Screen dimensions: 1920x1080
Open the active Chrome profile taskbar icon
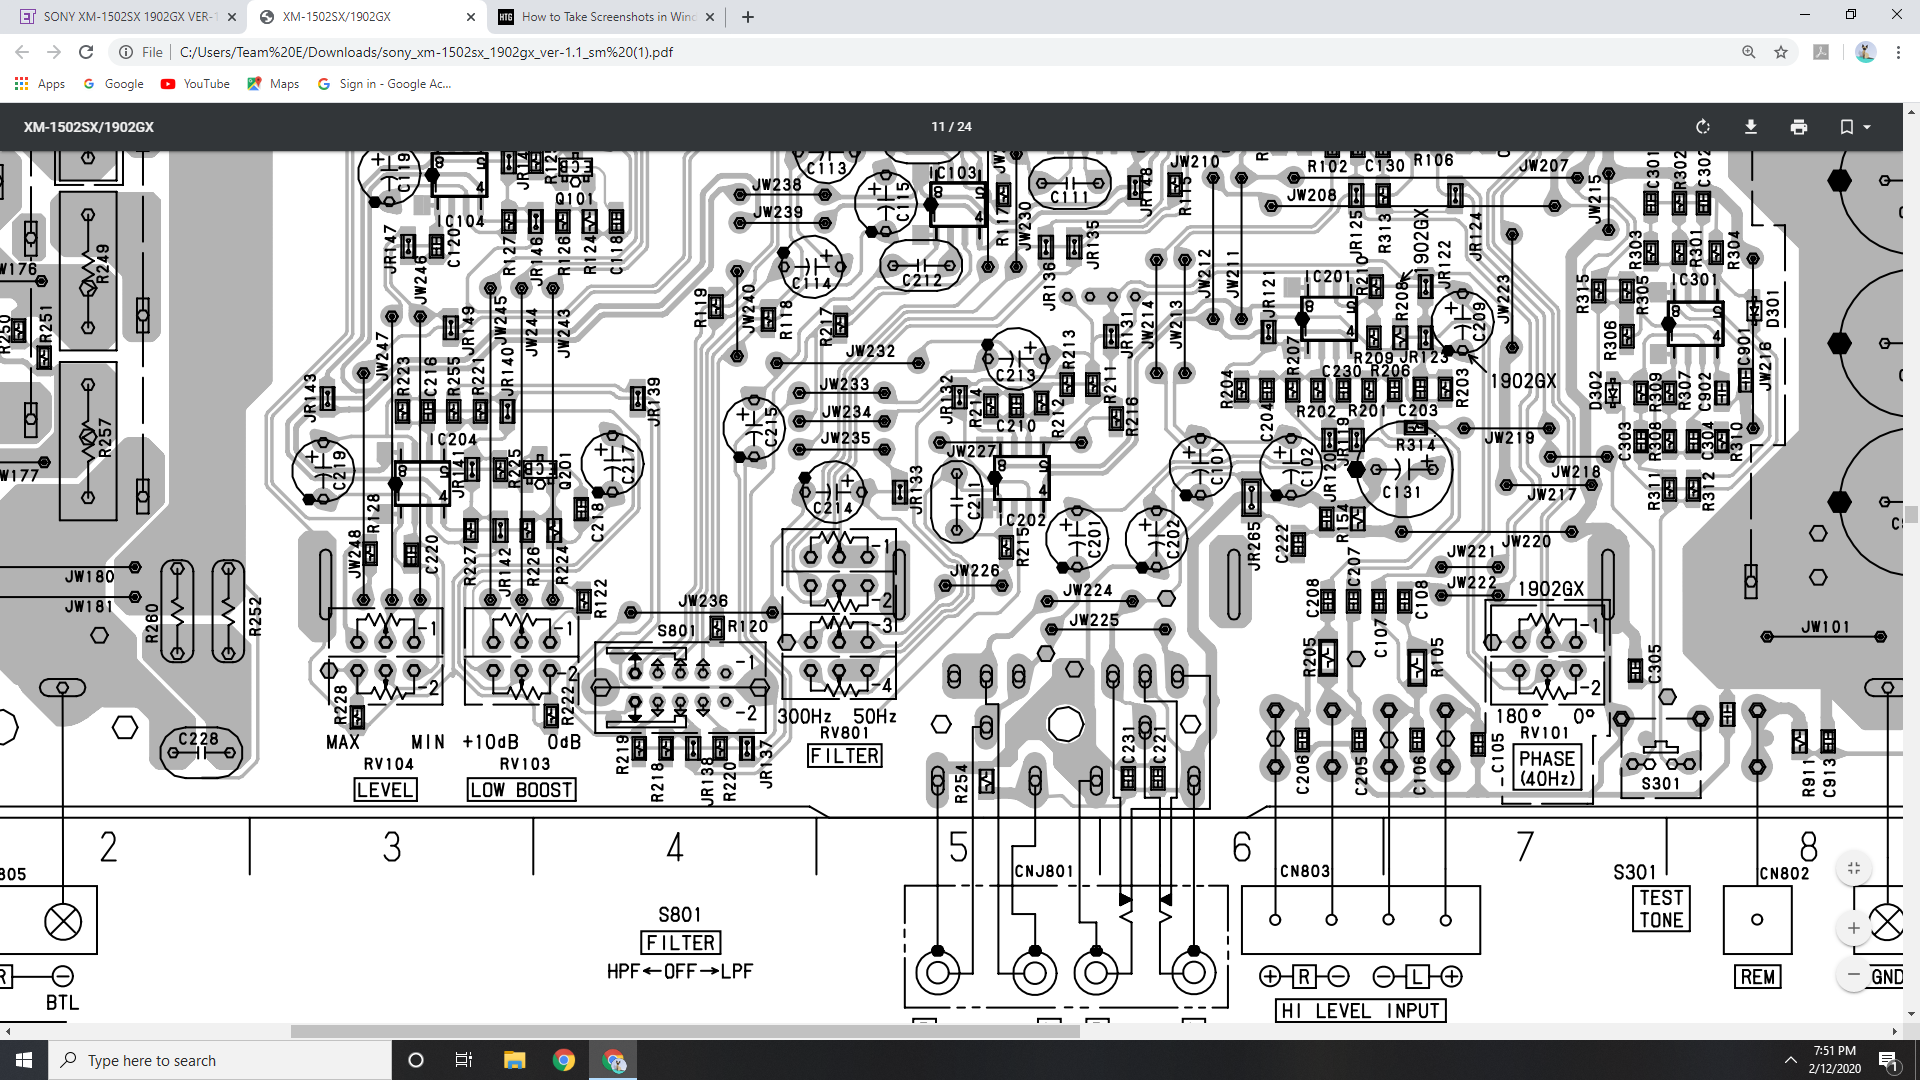614,1060
